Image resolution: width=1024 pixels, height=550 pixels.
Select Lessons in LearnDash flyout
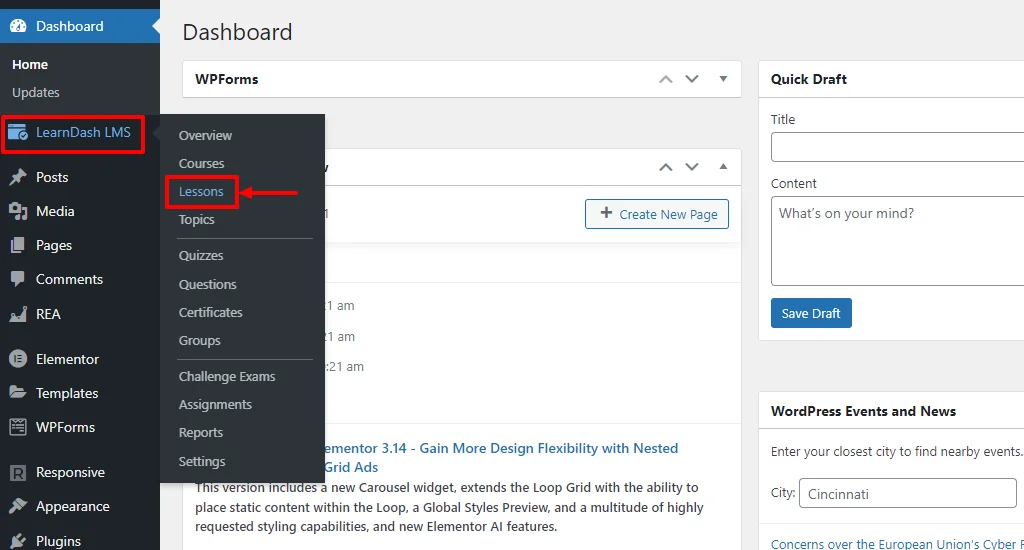(x=201, y=191)
